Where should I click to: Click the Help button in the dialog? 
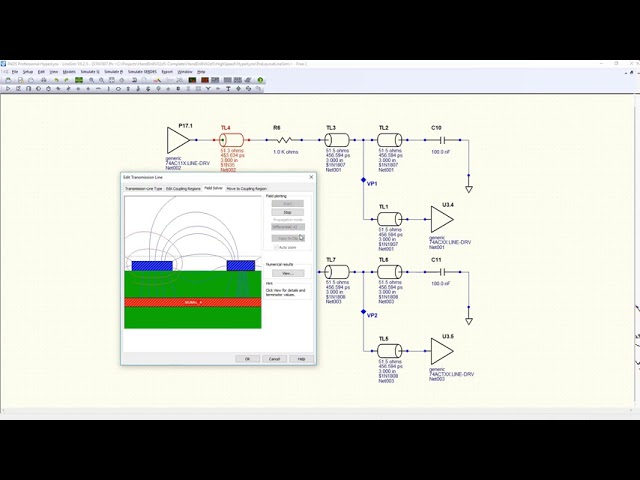coord(301,359)
